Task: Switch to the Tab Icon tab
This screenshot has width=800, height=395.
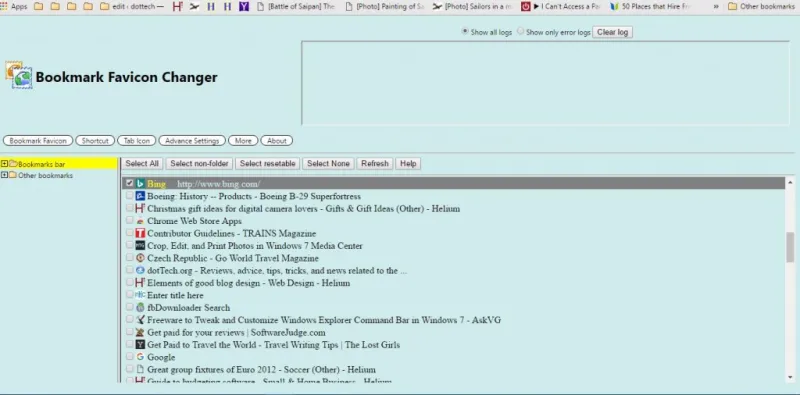Action: click(137, 141)
